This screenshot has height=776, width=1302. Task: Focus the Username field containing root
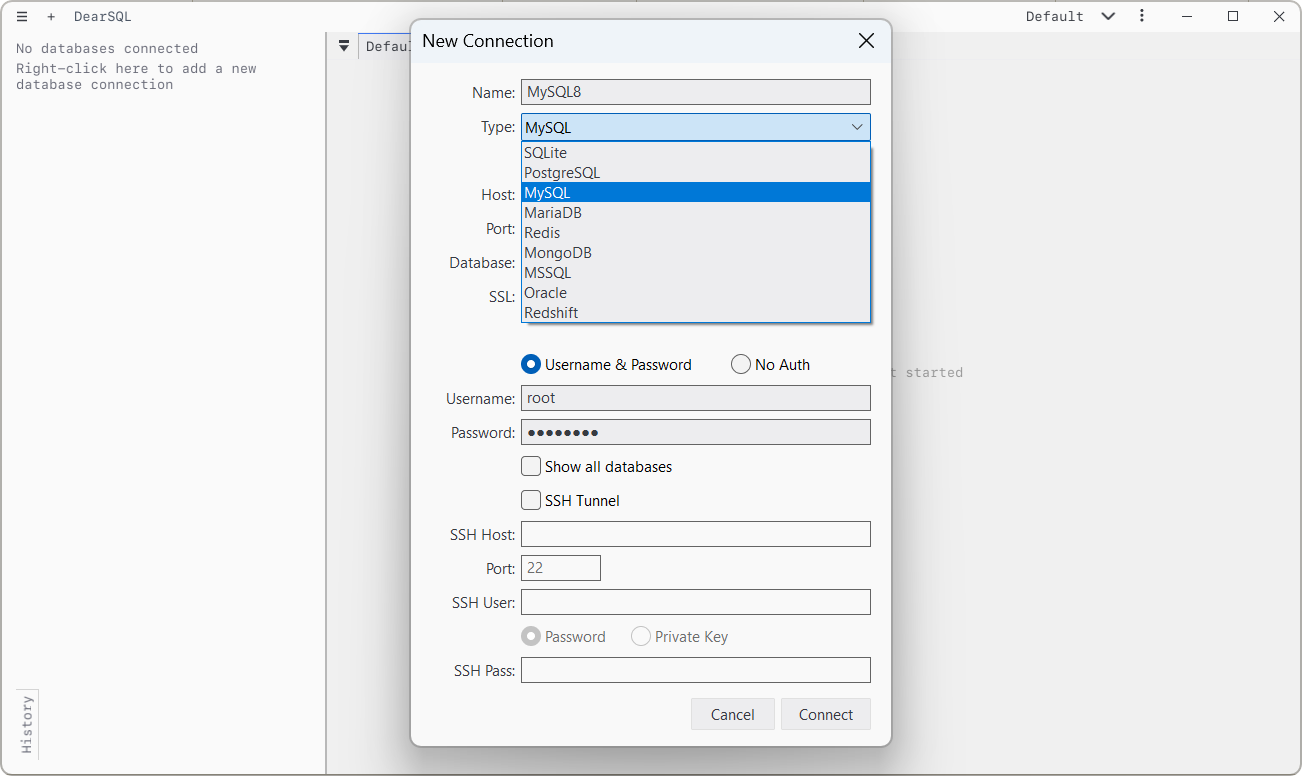[x=696, y=398]
